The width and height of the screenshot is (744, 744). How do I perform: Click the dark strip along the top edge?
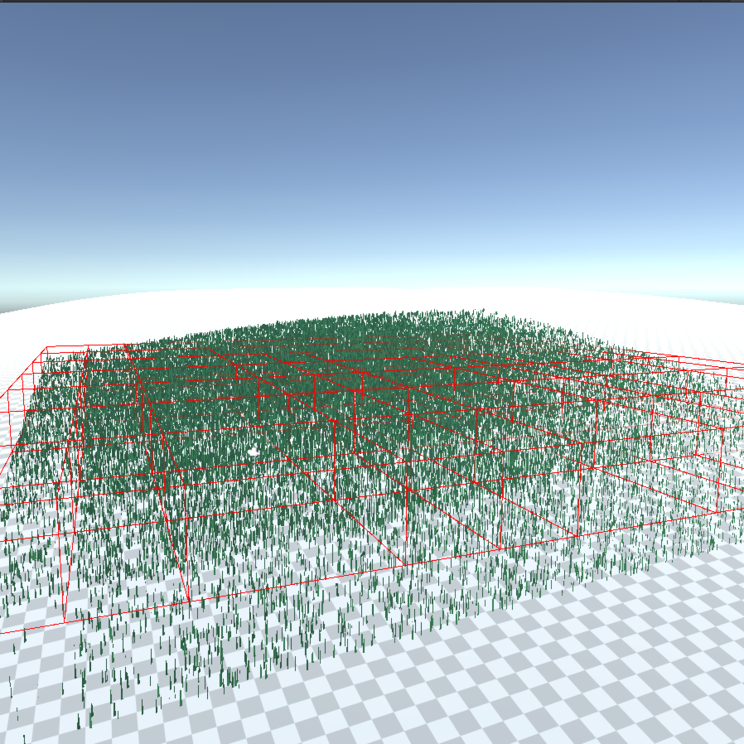click(x=372, y=1)
